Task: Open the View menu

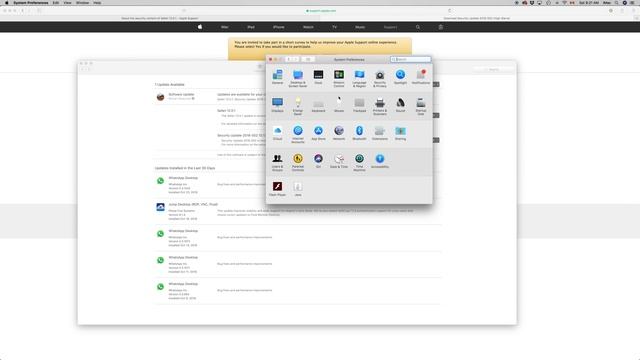Action: pos(67,3)
